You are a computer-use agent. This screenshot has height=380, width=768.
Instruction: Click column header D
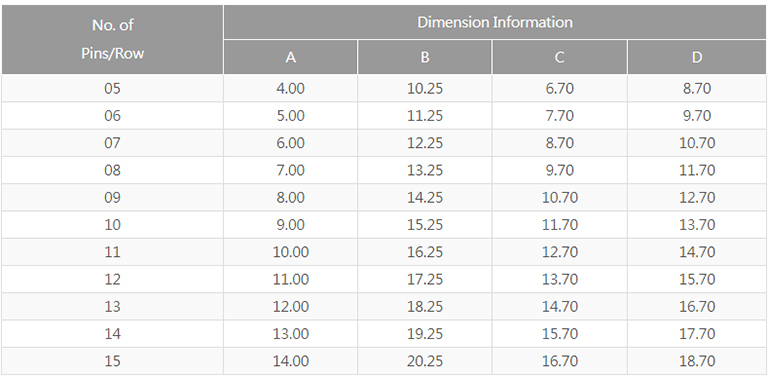(696, 57)
